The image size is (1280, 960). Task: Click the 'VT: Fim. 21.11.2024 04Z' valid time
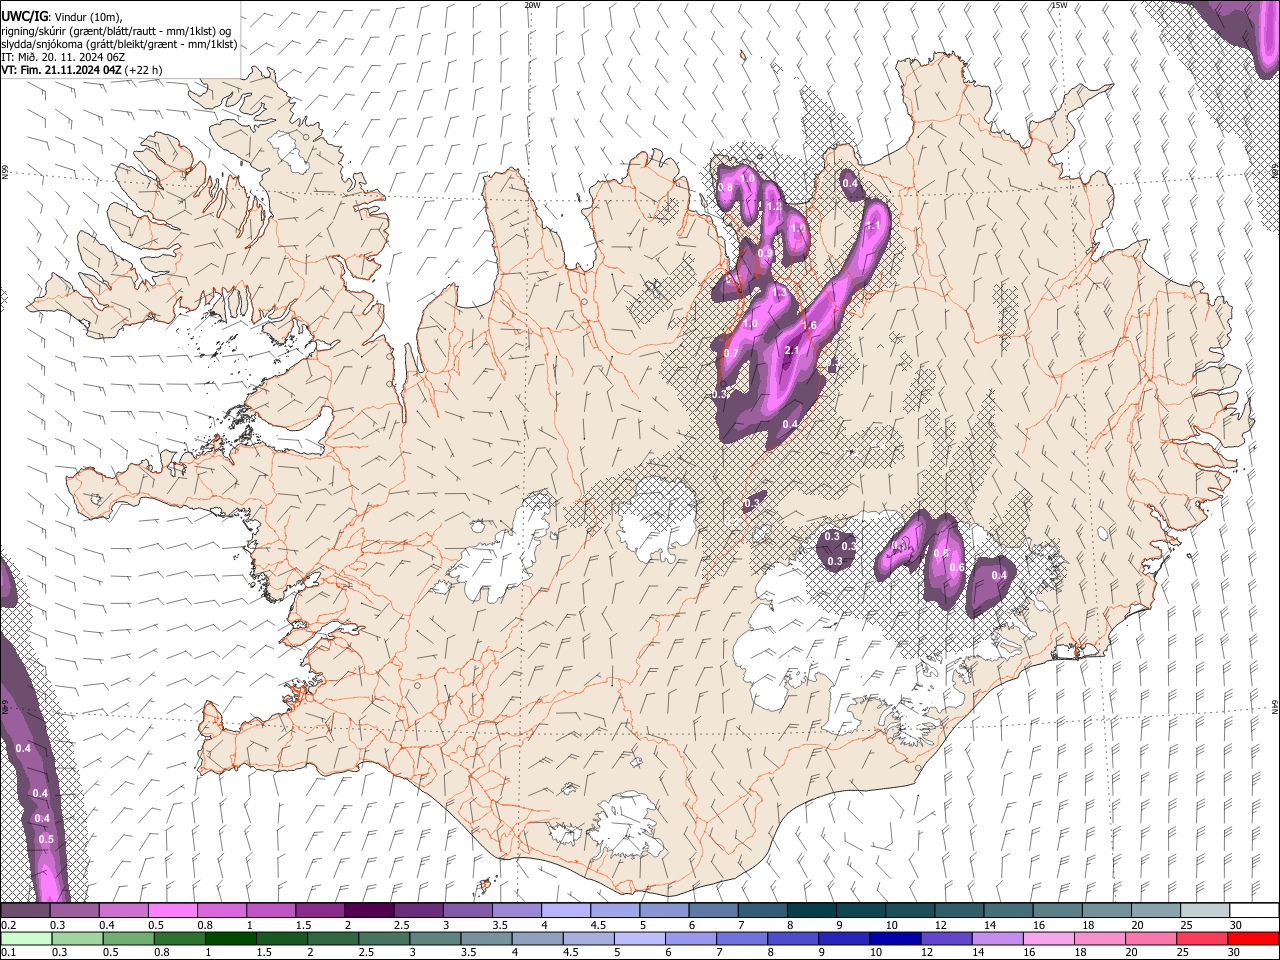pos(81,70)
